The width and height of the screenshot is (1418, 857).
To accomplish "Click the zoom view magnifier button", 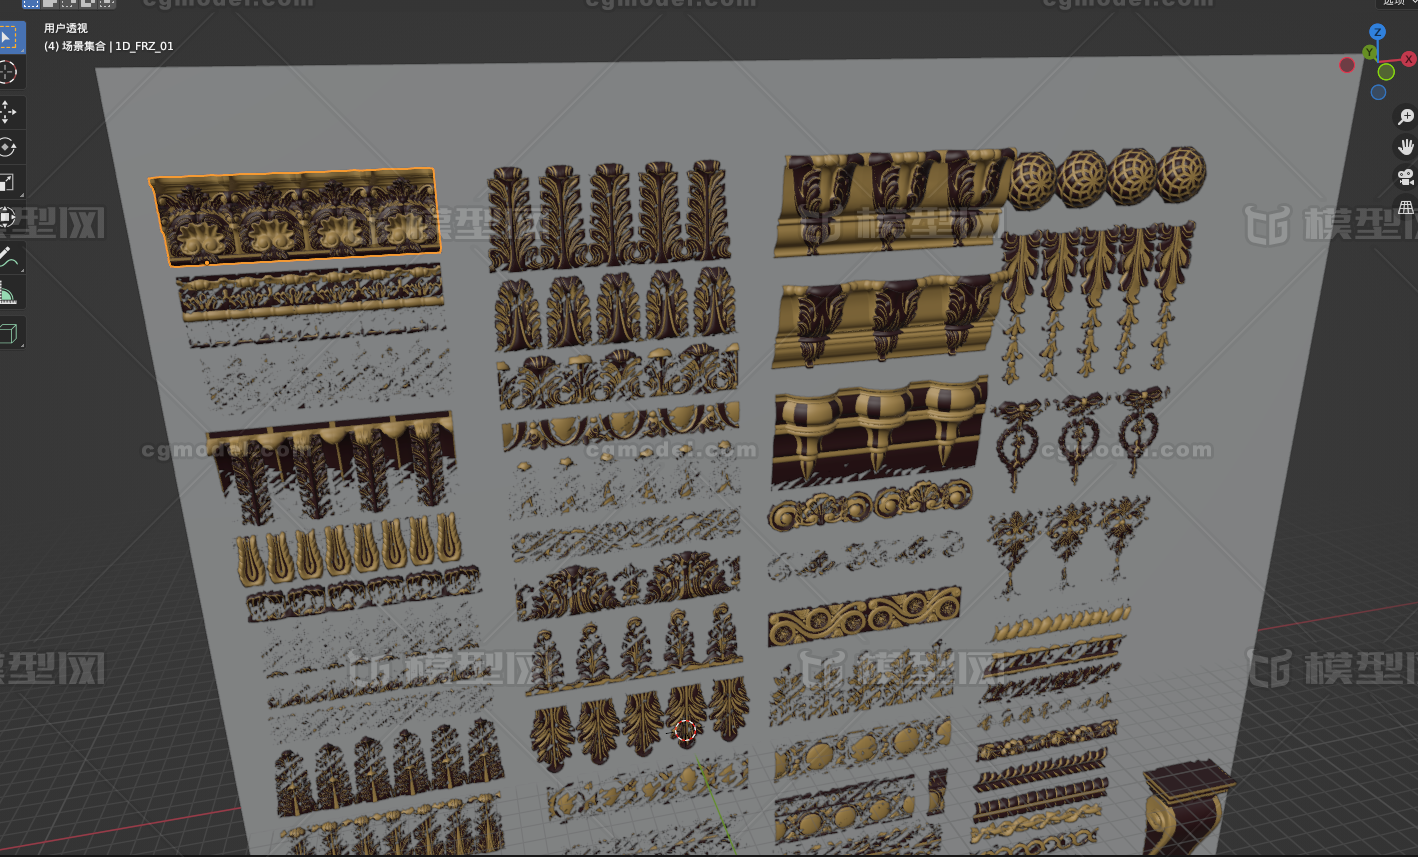I will point(1406,116).
